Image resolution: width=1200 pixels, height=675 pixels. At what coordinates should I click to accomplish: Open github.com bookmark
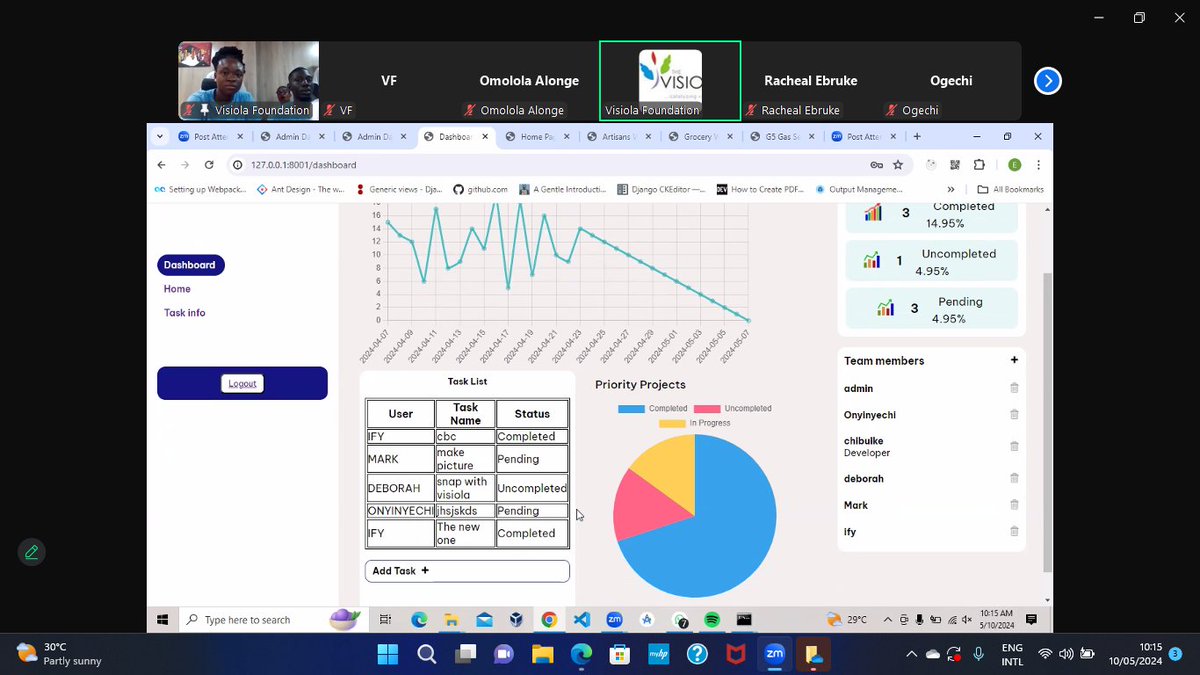coord(480,189)
